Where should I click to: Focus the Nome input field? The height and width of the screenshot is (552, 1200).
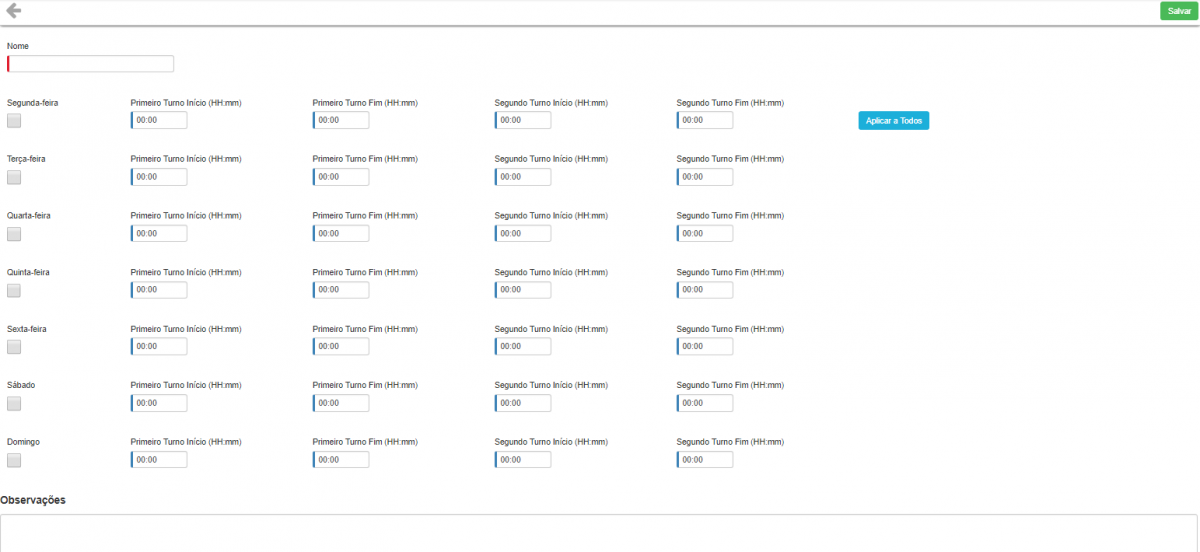coord(90,64)
